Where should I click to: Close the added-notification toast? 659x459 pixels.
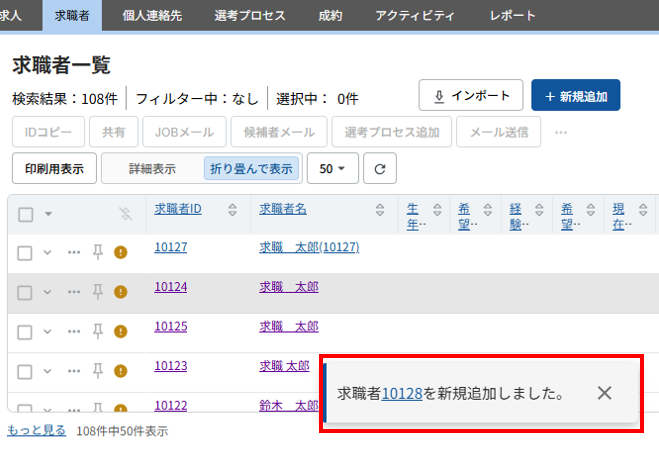(604, 393)
